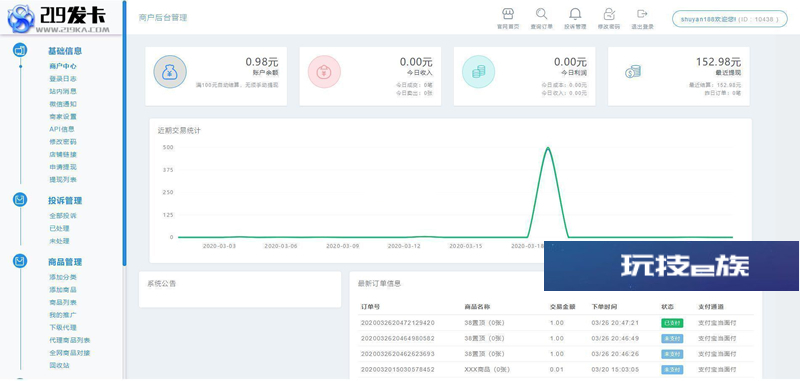The image size is (800, 381).
Task: Open 登录日志 in the sidebar
Action: [x=63, y=79]
